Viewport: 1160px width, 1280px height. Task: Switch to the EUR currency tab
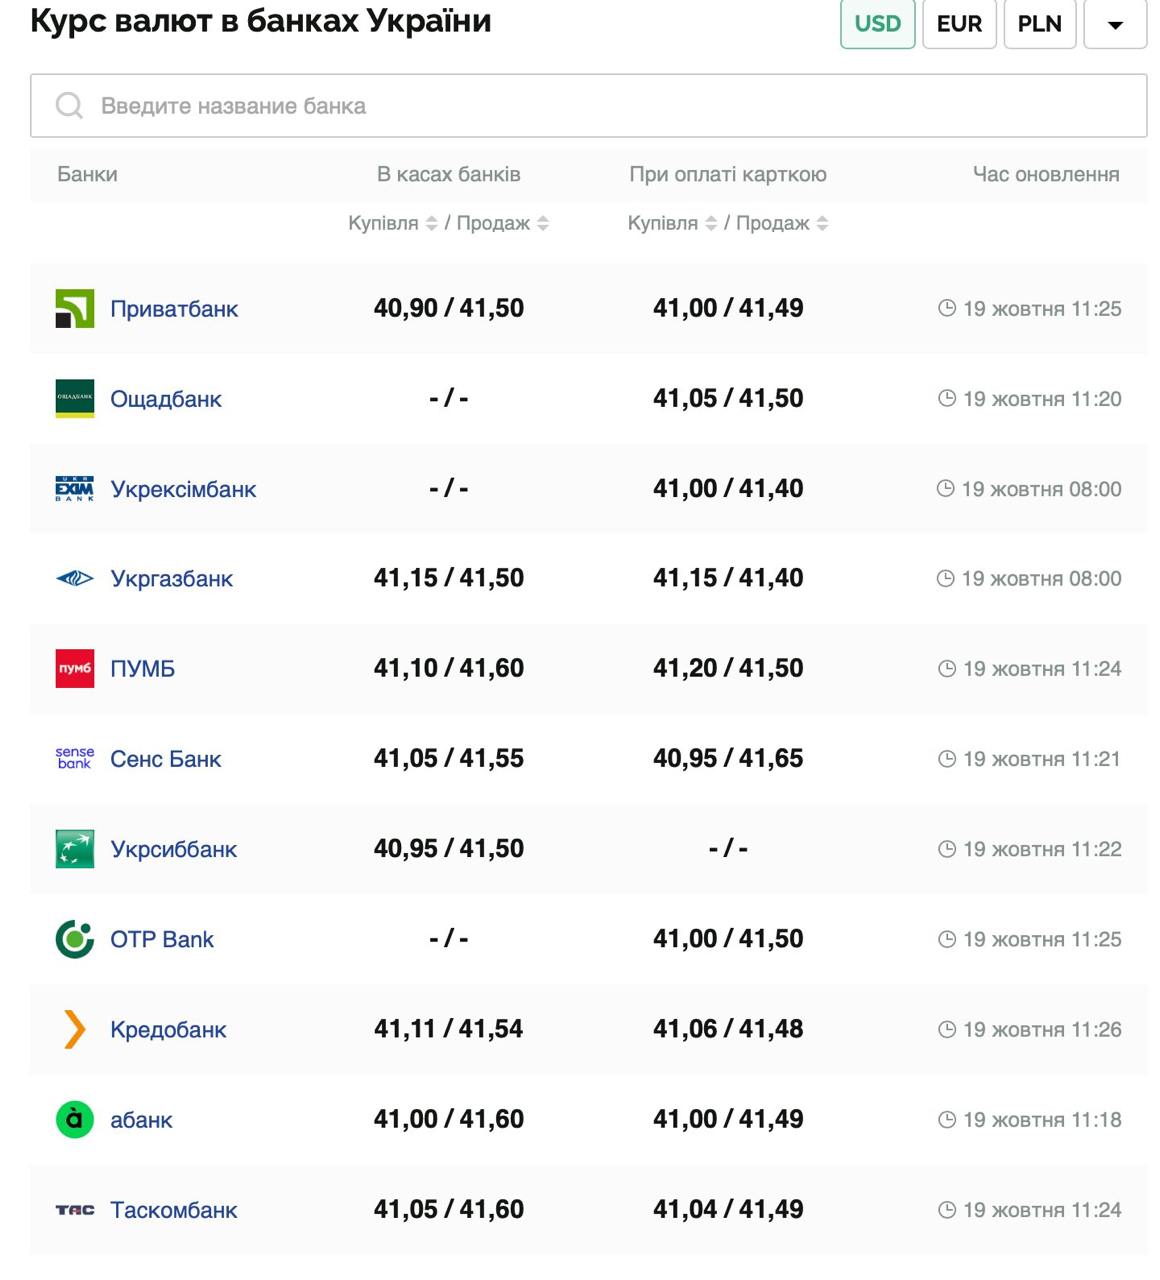point(958,23)
